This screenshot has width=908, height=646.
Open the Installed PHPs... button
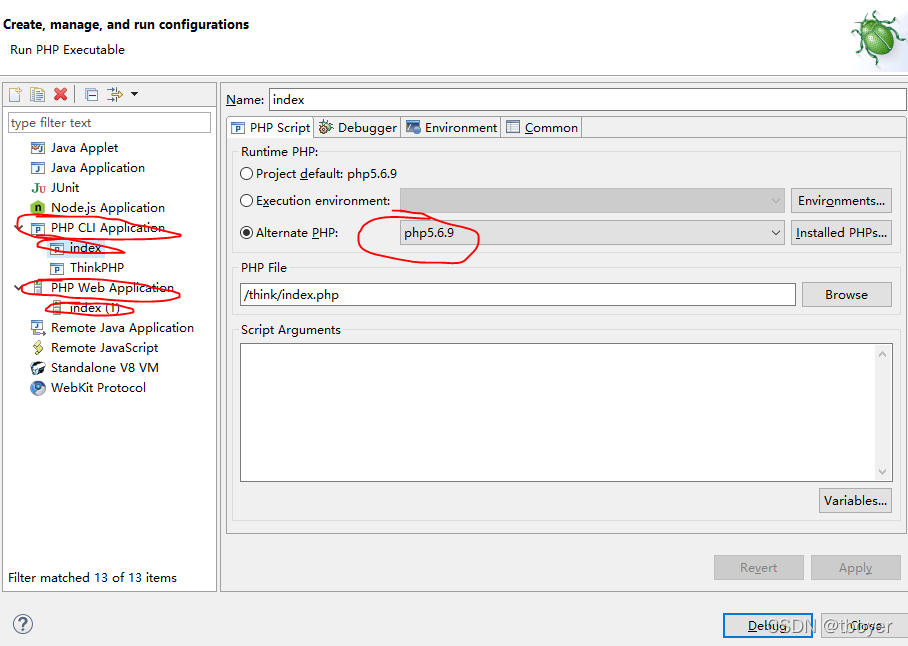[841, 233]
